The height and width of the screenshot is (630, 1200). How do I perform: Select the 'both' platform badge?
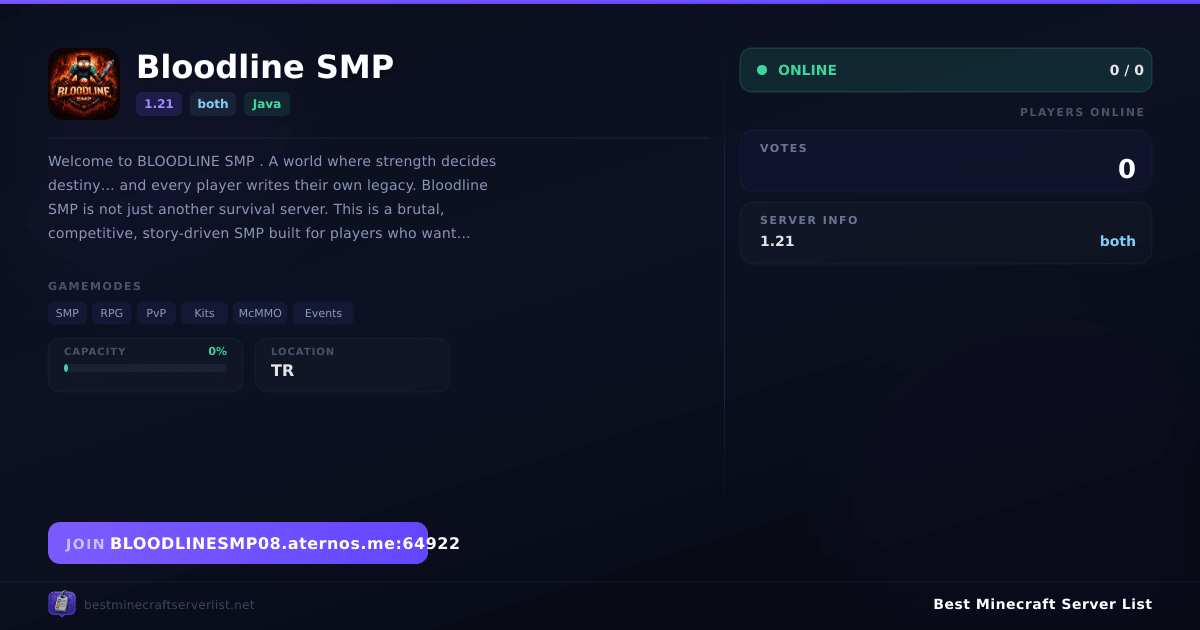tap(213, 104)
